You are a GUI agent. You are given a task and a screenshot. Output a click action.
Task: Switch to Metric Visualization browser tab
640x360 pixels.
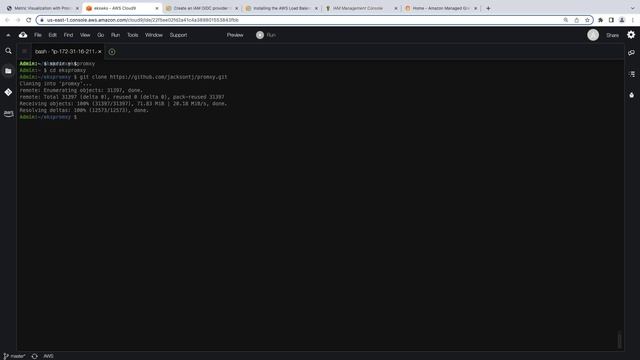coord(41,8)
